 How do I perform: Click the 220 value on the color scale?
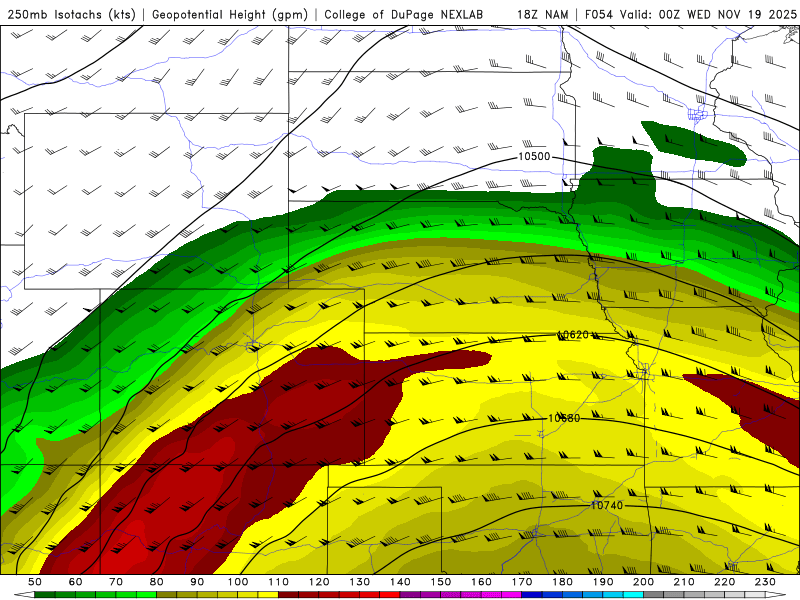(x=724, y=582)
